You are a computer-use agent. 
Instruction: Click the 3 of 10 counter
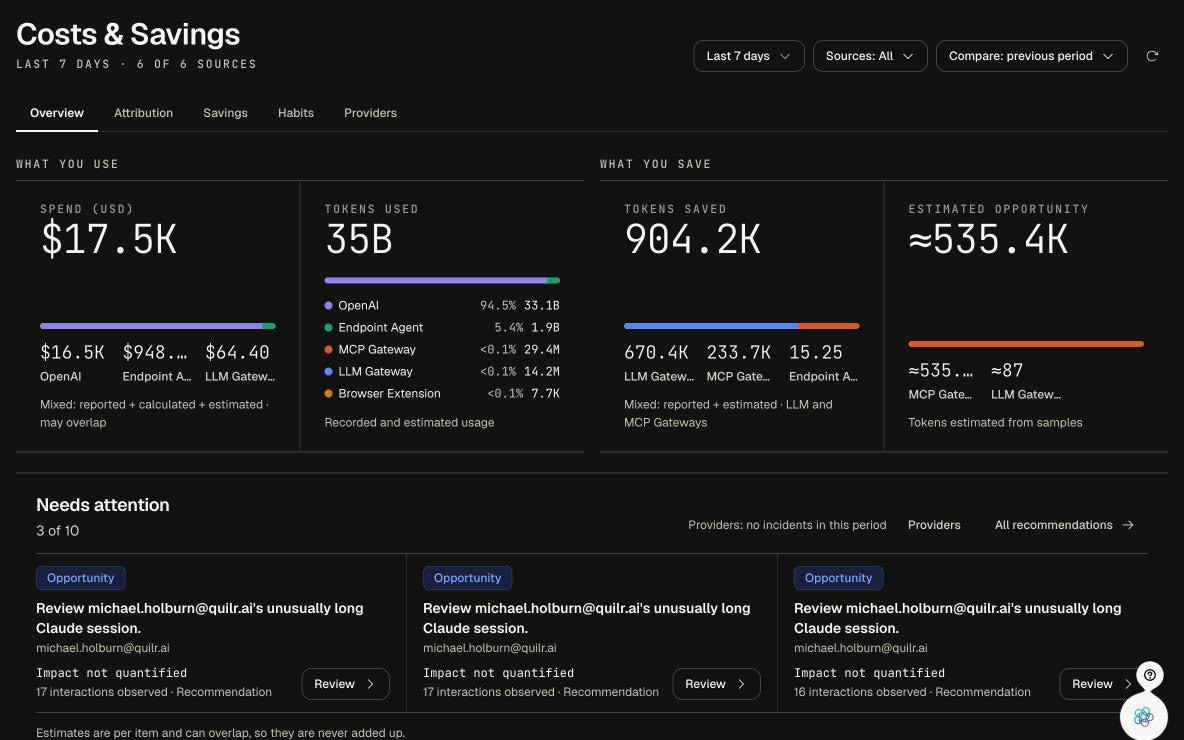pyautogui.click(x=57, y=531)
